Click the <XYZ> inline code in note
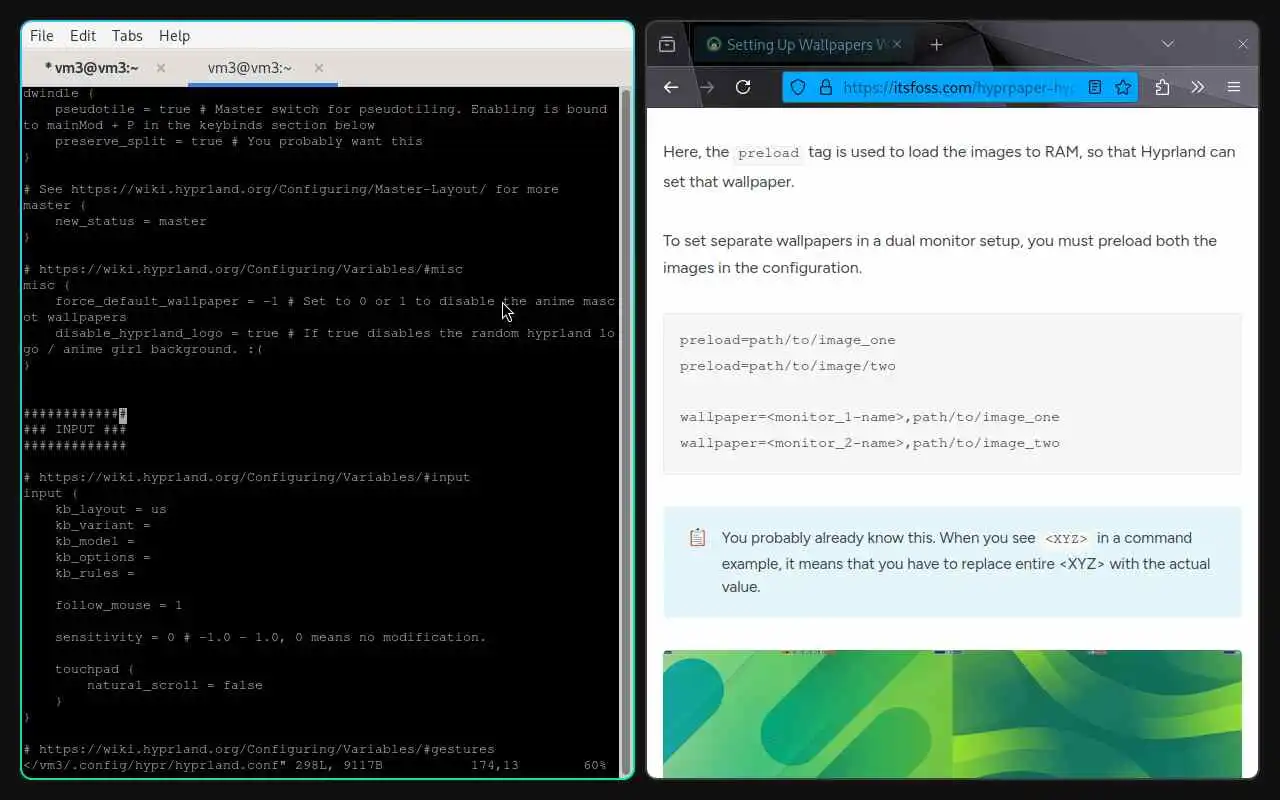The height and width of the screenshot is (800, 1280). point(1066,539)
